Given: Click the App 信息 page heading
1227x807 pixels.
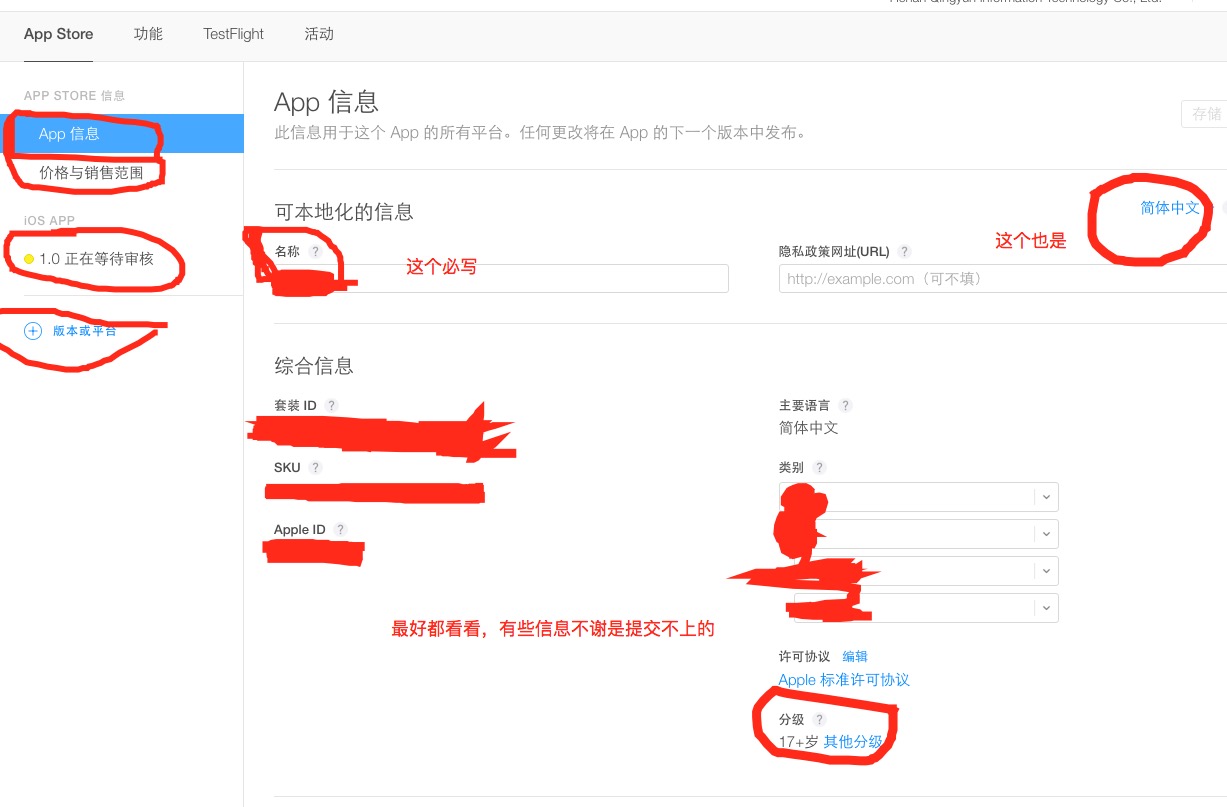Looking at the screenshot, I should (327, 102).
